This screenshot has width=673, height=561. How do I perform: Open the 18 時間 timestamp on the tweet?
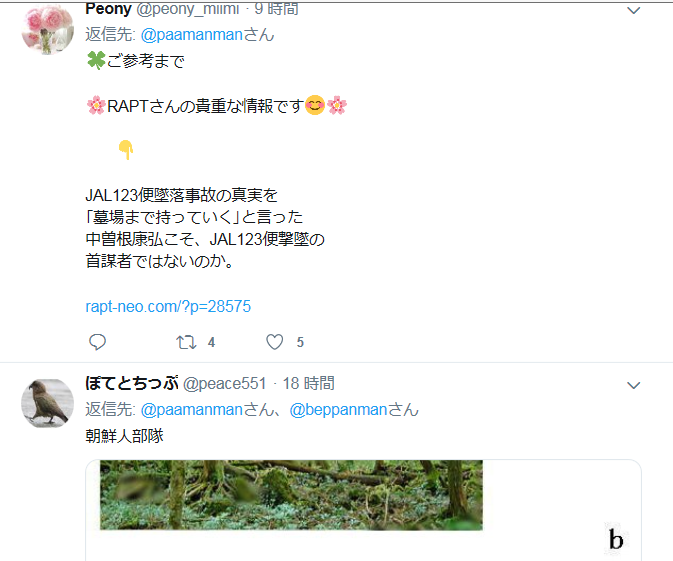308,383
